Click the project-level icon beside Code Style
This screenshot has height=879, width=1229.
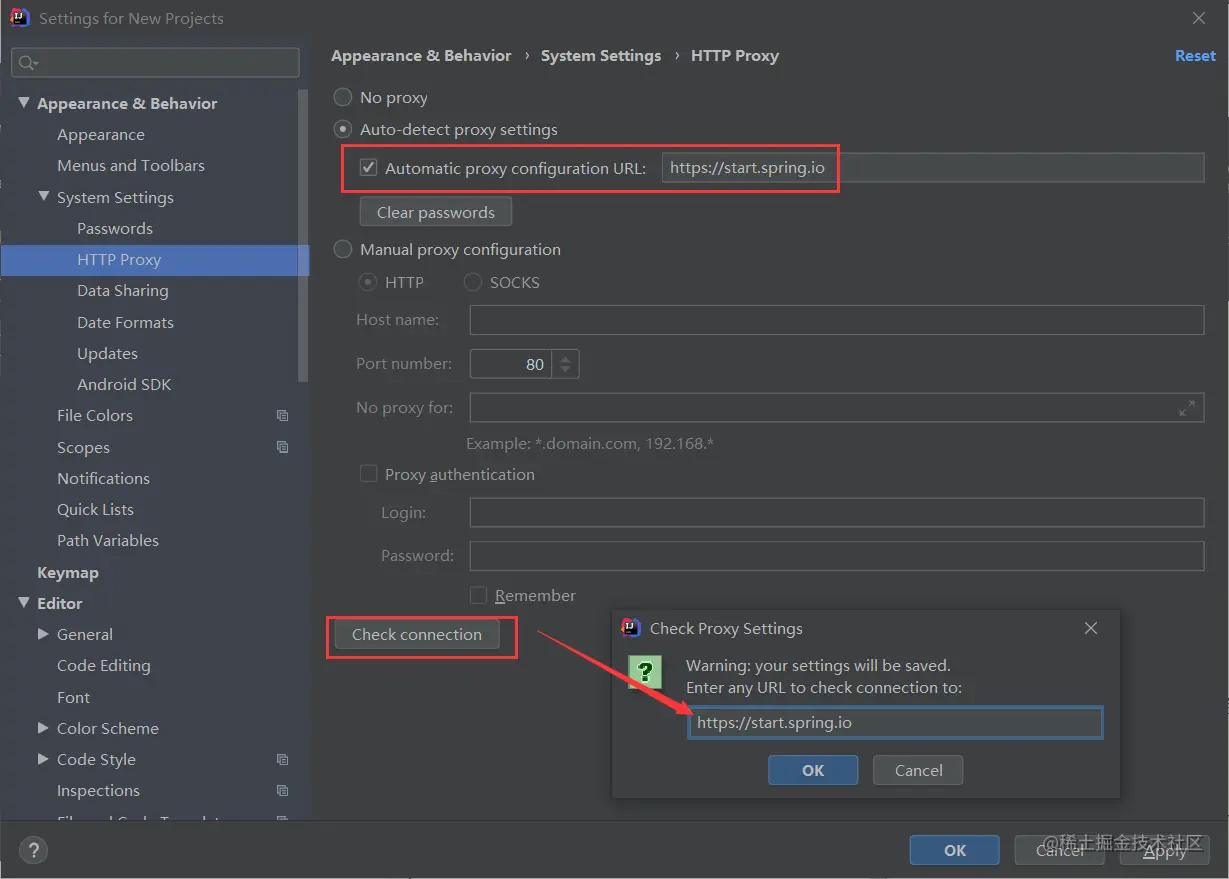282,759
